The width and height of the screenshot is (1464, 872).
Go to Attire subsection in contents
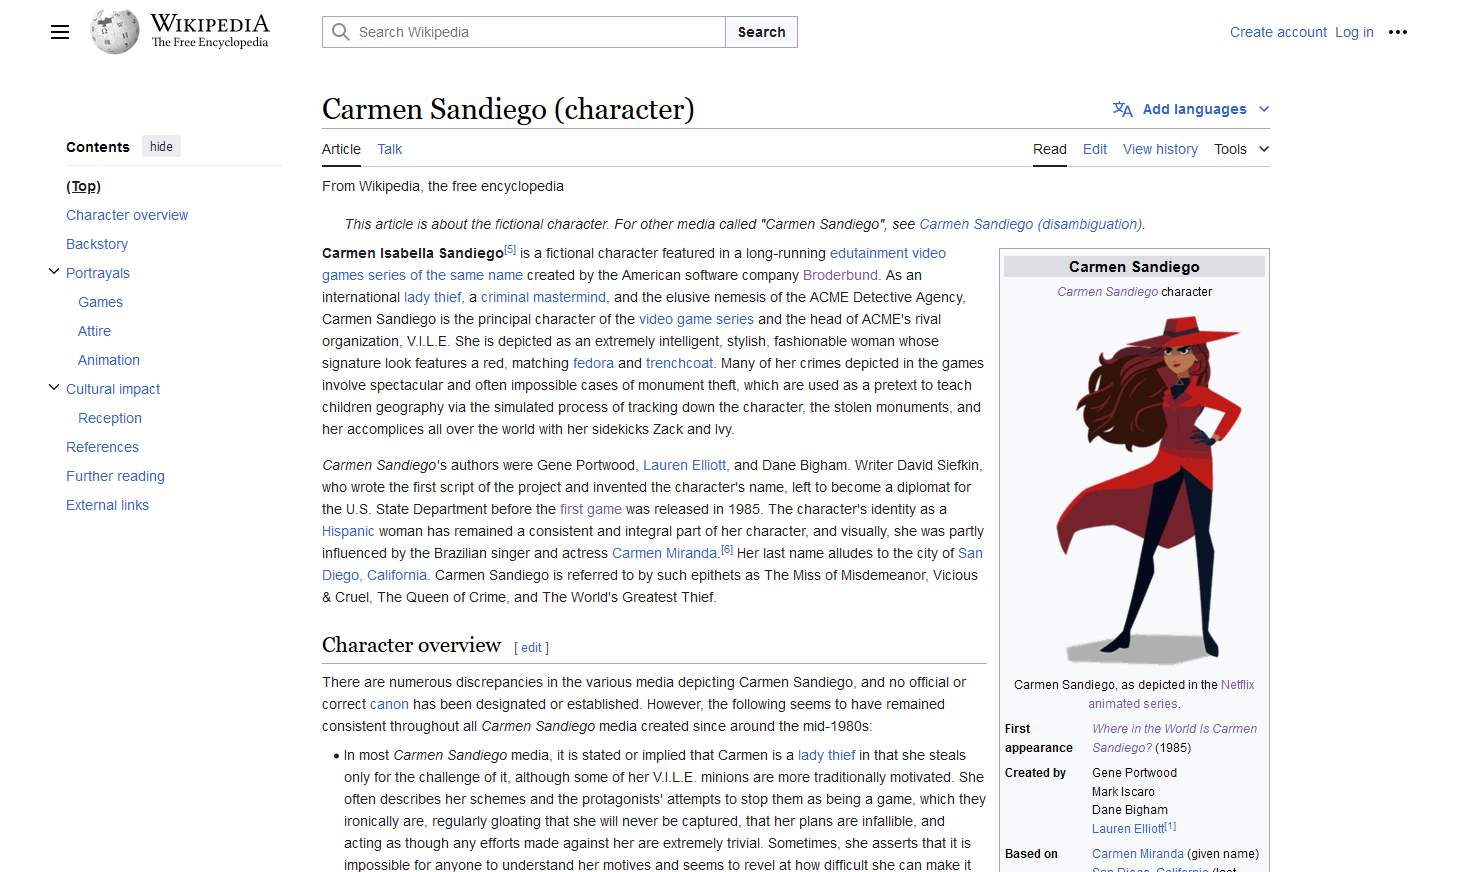coord(94,331)
